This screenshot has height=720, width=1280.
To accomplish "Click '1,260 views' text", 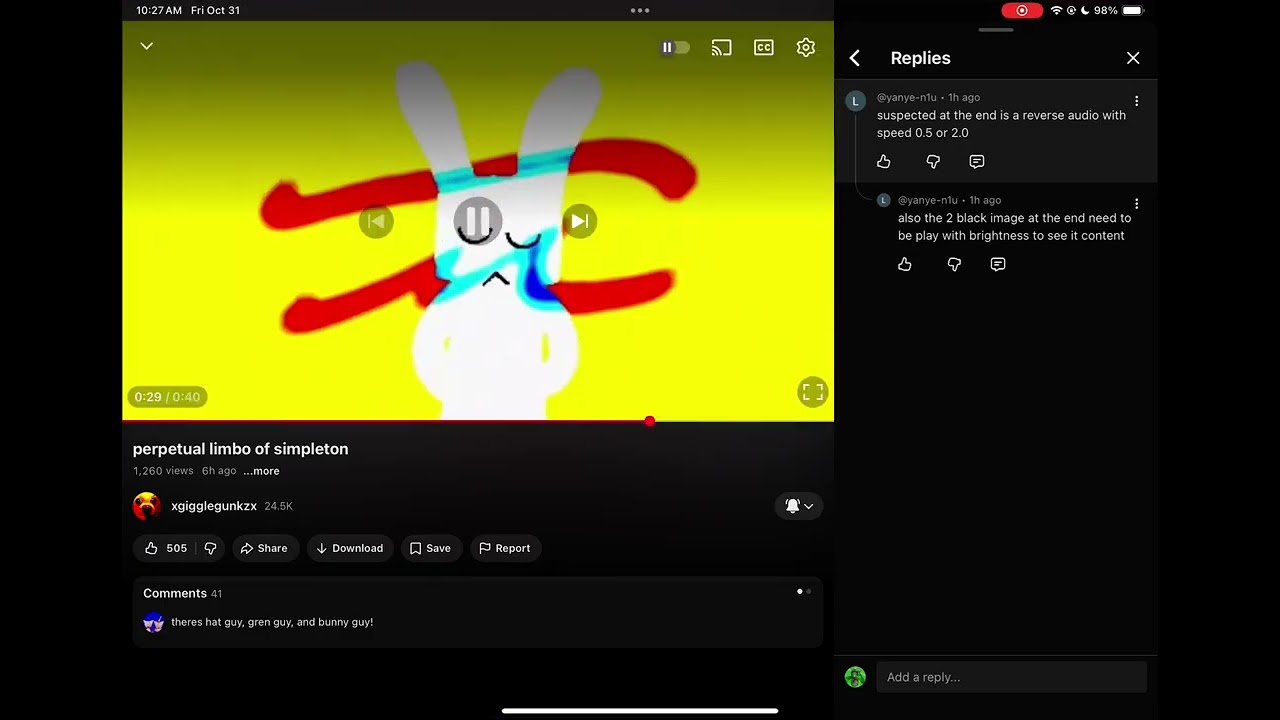I will point(163,471).
